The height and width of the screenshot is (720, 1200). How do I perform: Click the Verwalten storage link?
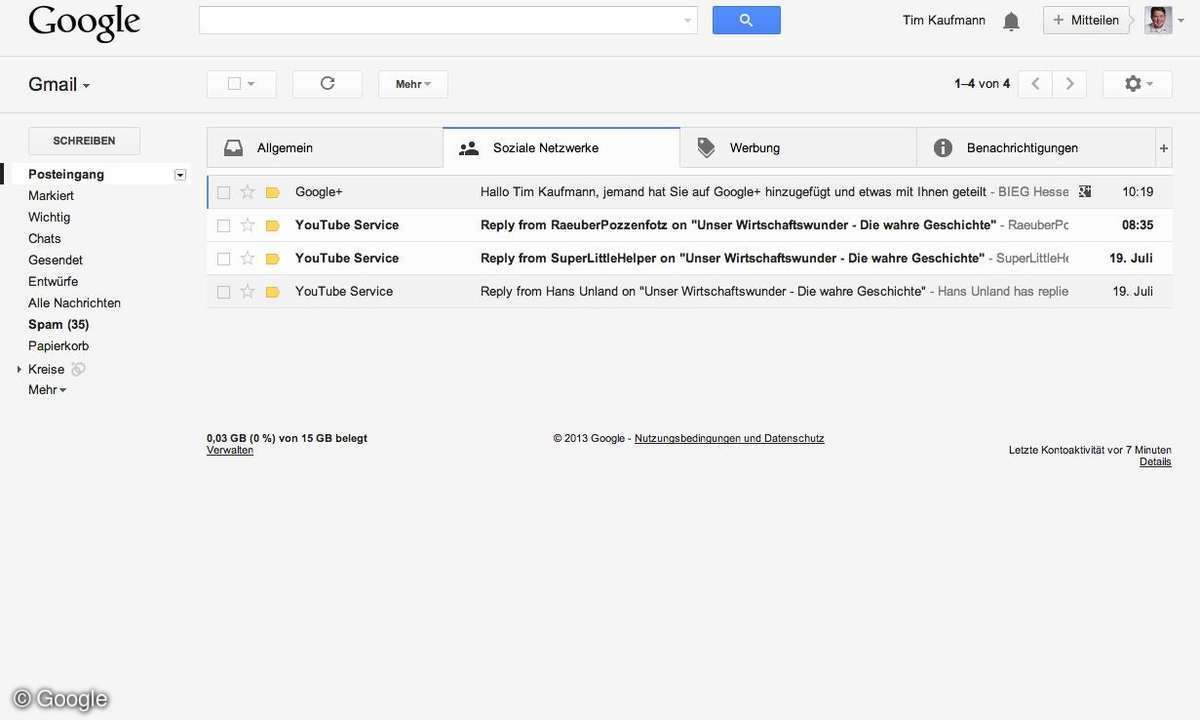(230, 450)
